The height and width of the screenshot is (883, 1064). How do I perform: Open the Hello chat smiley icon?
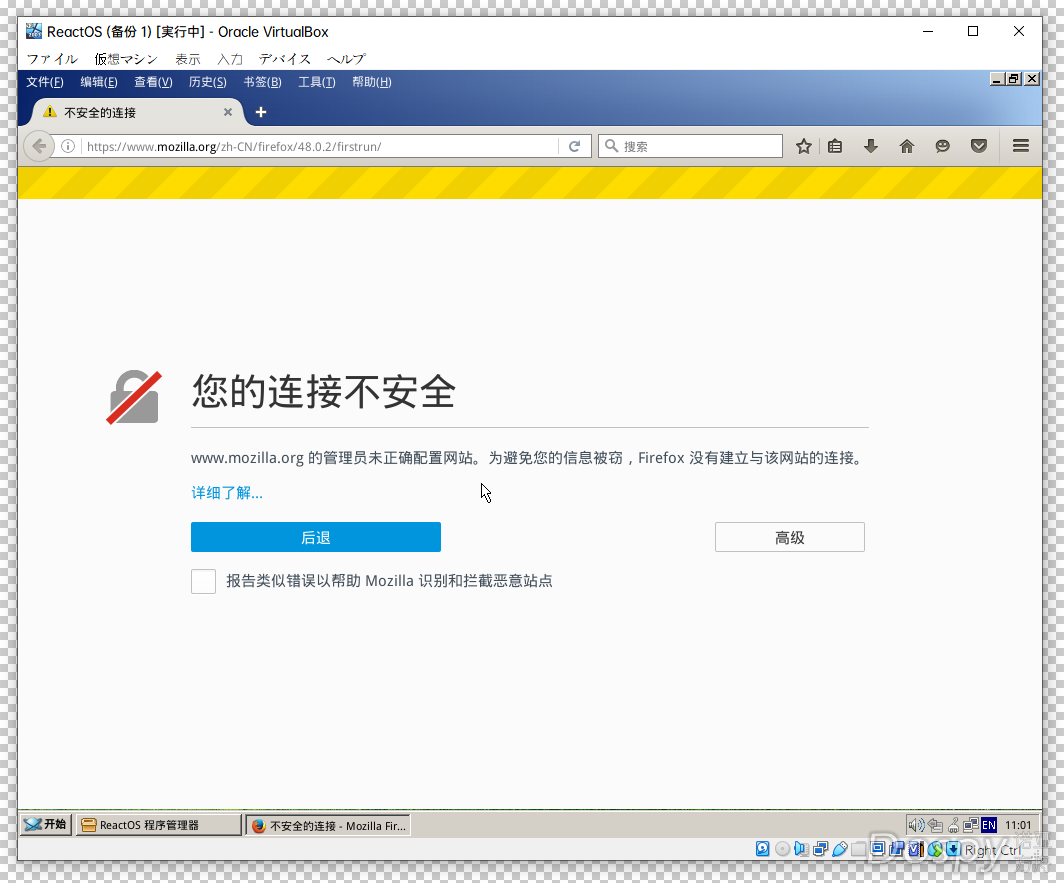coord(942,146)
